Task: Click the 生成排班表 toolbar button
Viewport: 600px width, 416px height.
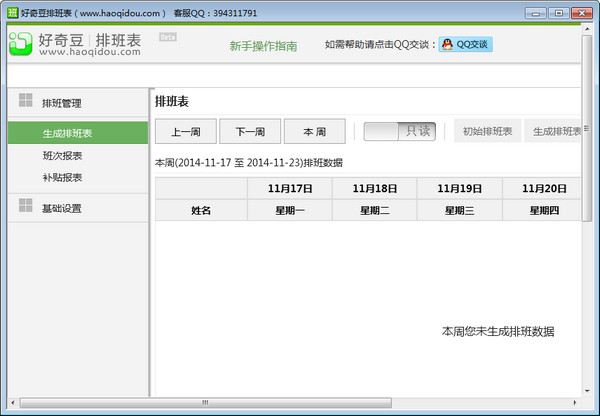Action: [553, 131]
